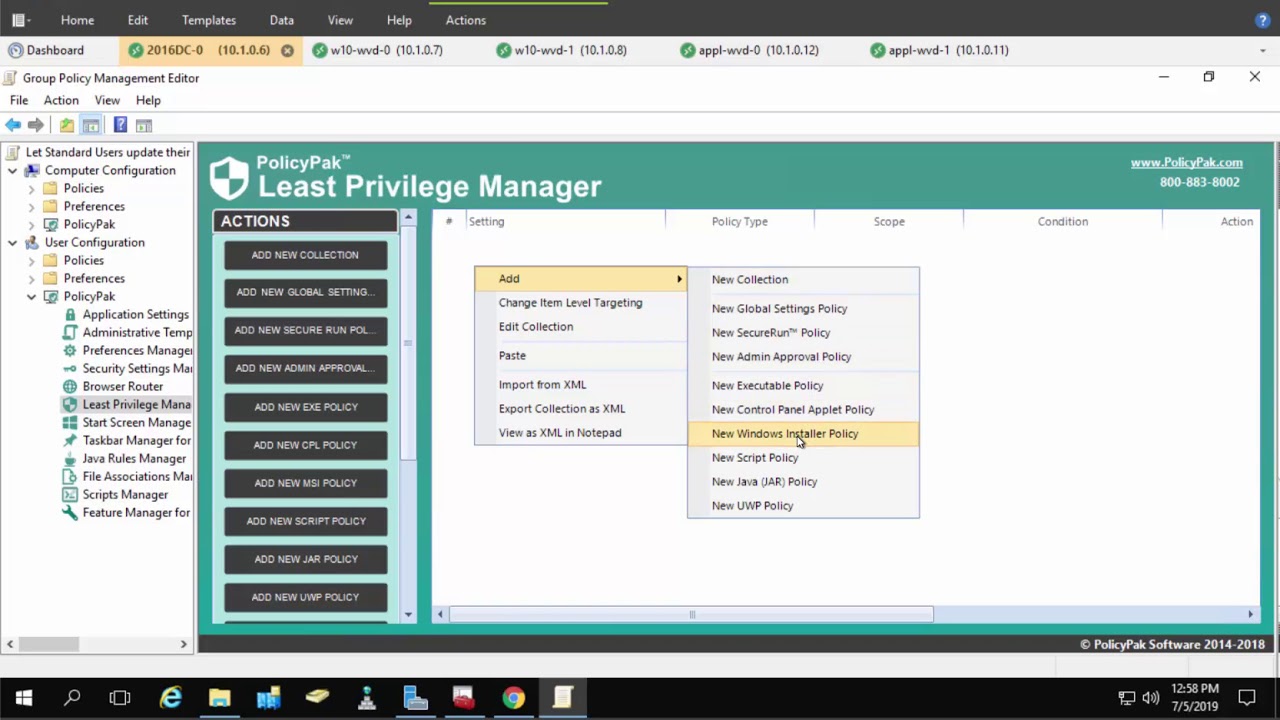
Task: Click ADD NEW EXE POLICY button
Action: coord(305,407)
